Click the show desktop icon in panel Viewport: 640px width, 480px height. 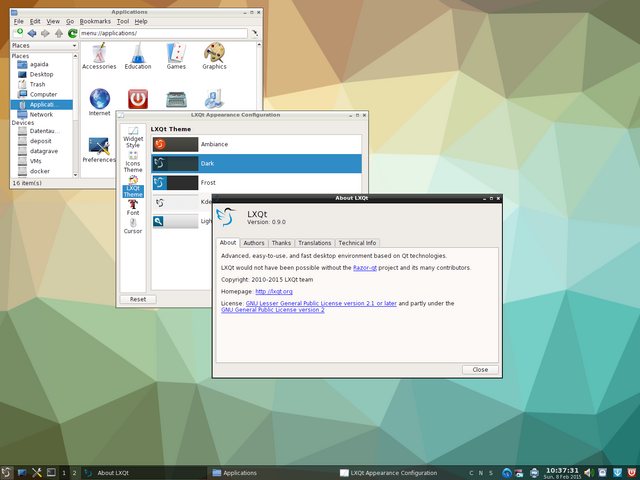pos(22,473)
